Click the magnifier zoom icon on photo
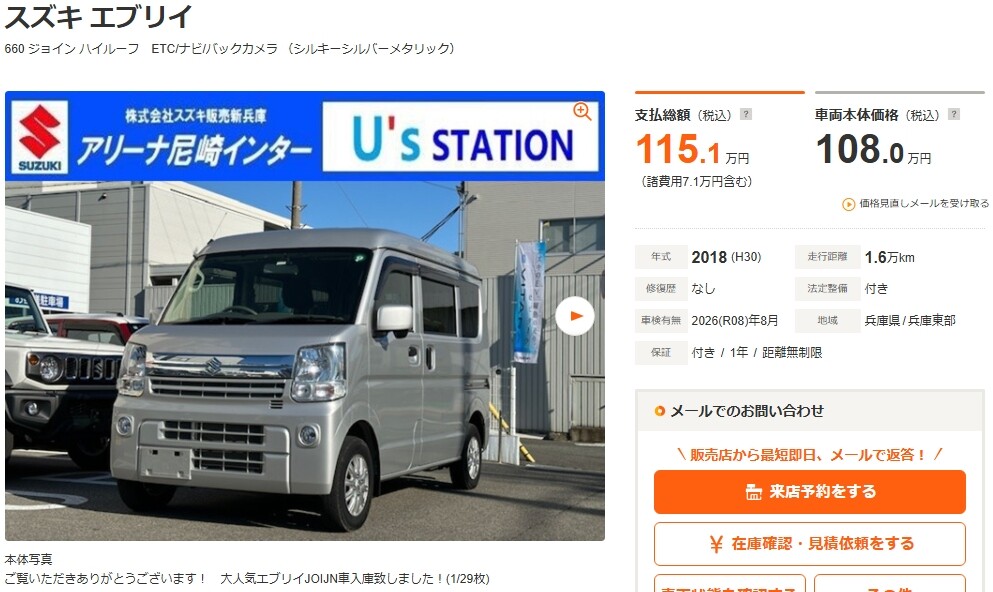 (581, 112)
